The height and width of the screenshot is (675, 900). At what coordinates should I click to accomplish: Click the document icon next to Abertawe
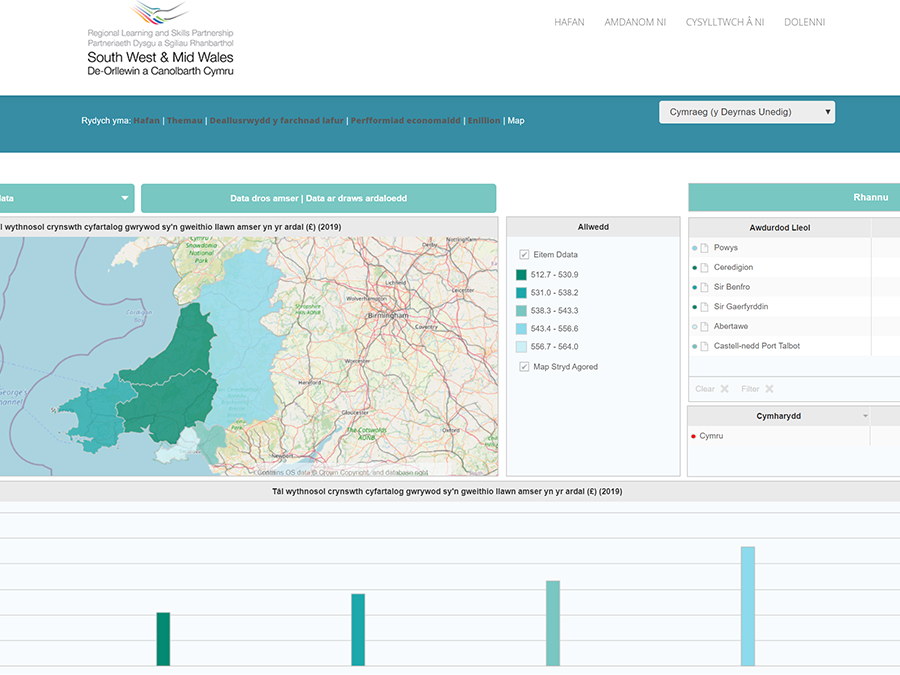[704, 327]
